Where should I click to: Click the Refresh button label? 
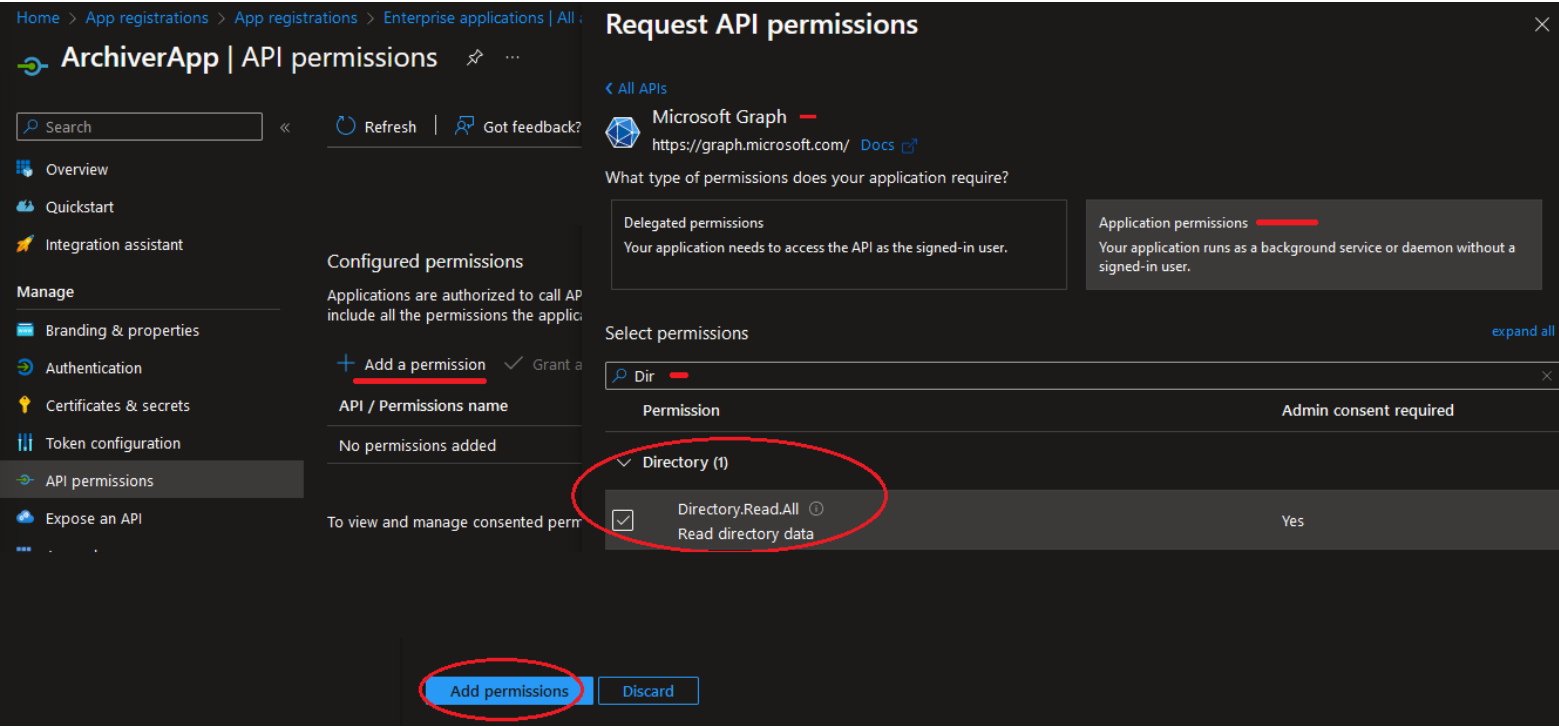pos(390,127)
